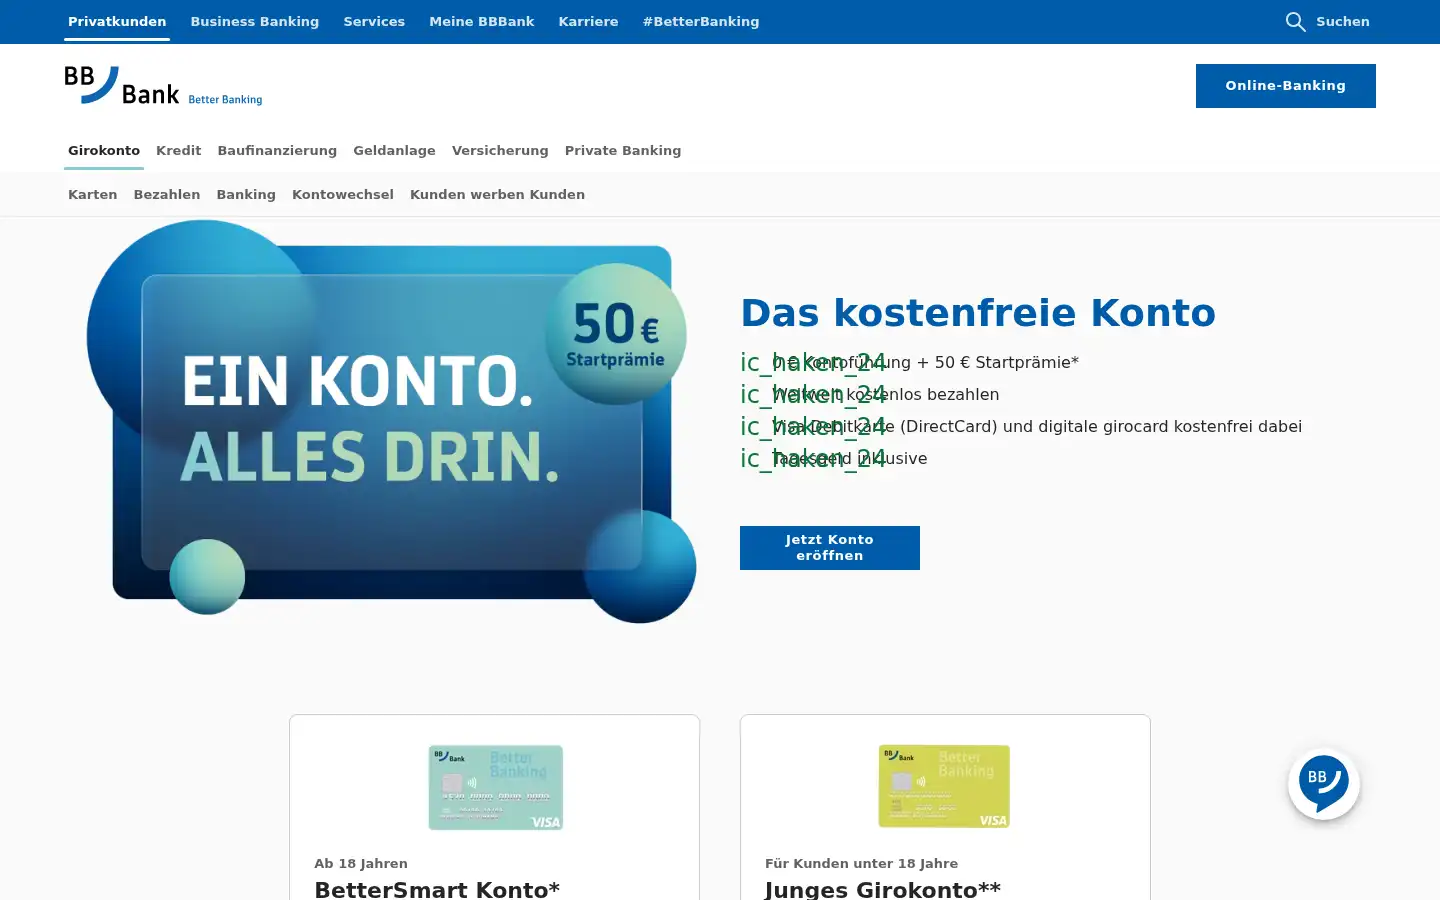Viewport: 1440px width, 900px height.
Task: Open the Baufinanzierung section
Action: (x=277, y=150)
